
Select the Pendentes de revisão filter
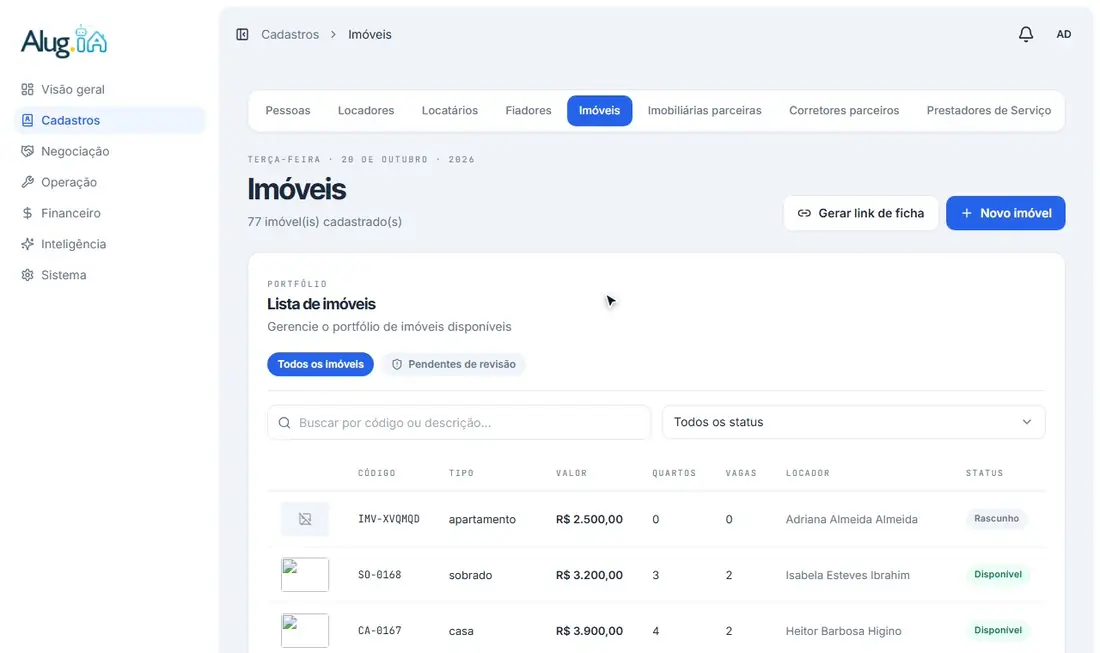point(453,364)
